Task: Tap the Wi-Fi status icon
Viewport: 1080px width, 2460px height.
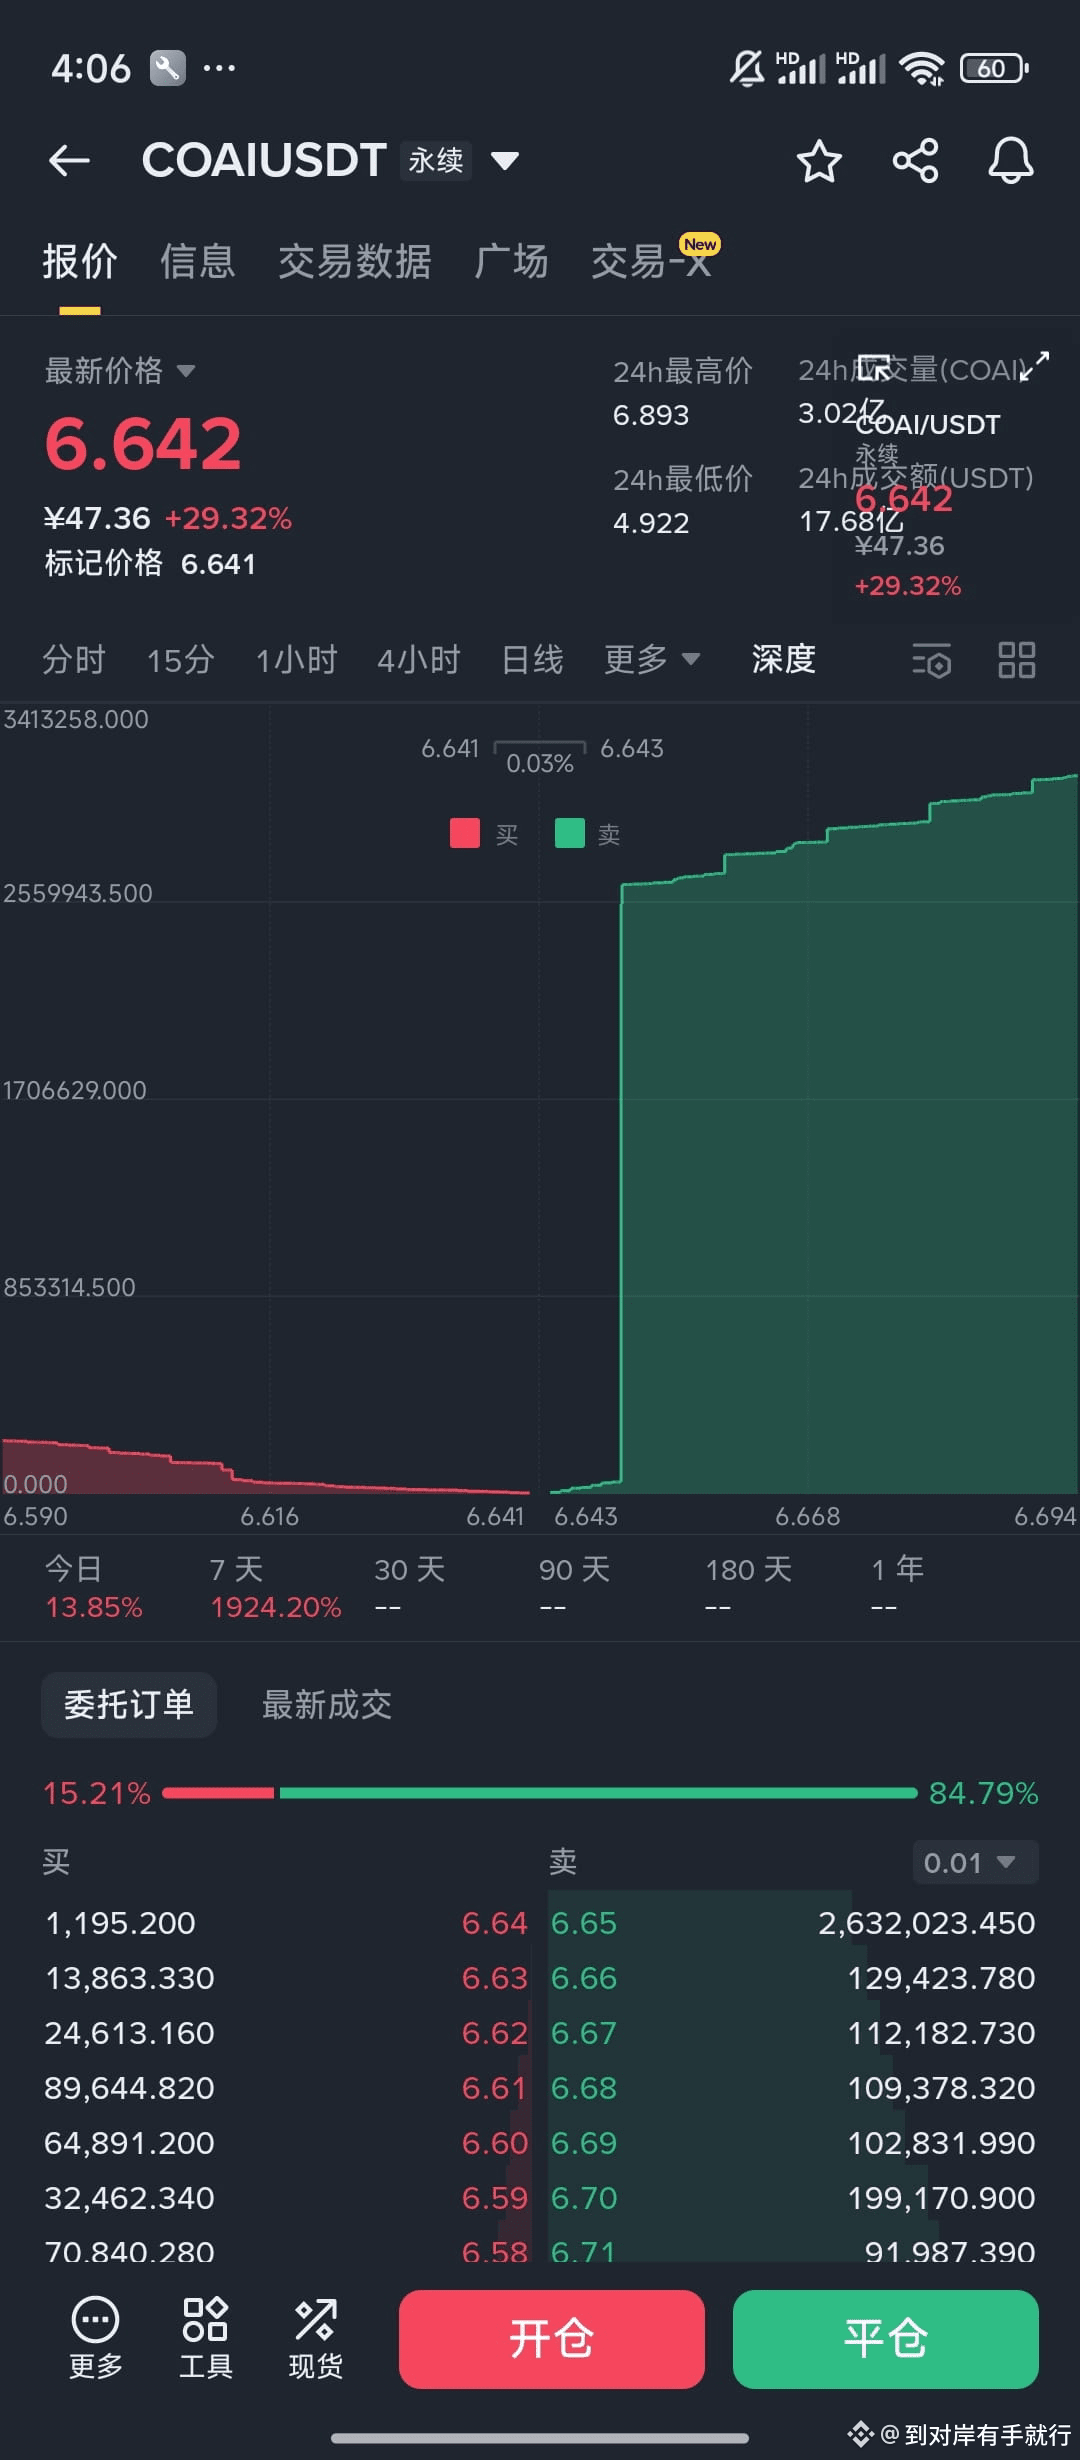Action: pyautogui.click(x=922, y=68)
